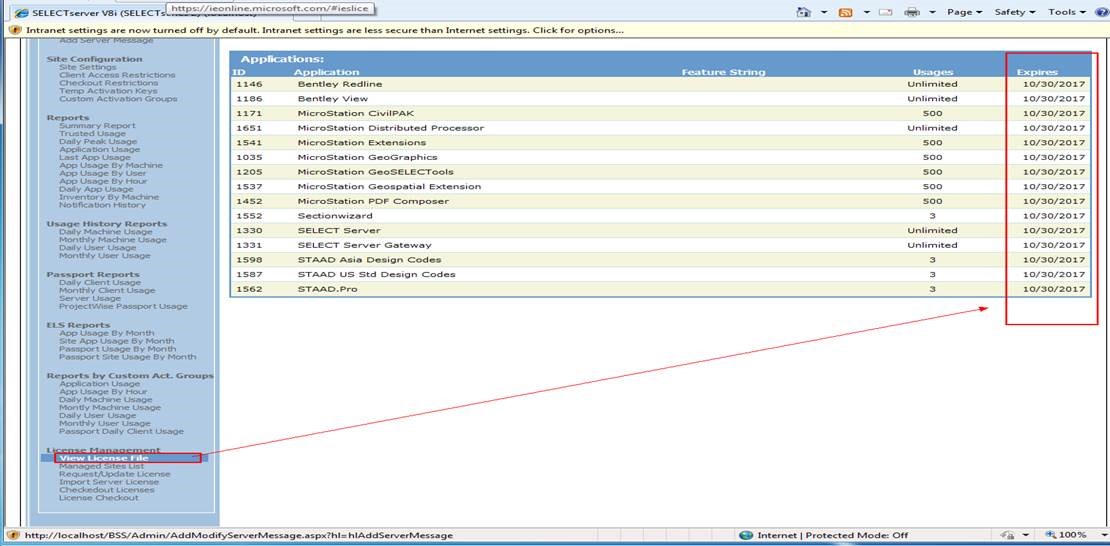Select the STAAD.Pro application row
Image resolution: width=1110 pixels, height=546 pixels.
[660, 289]
